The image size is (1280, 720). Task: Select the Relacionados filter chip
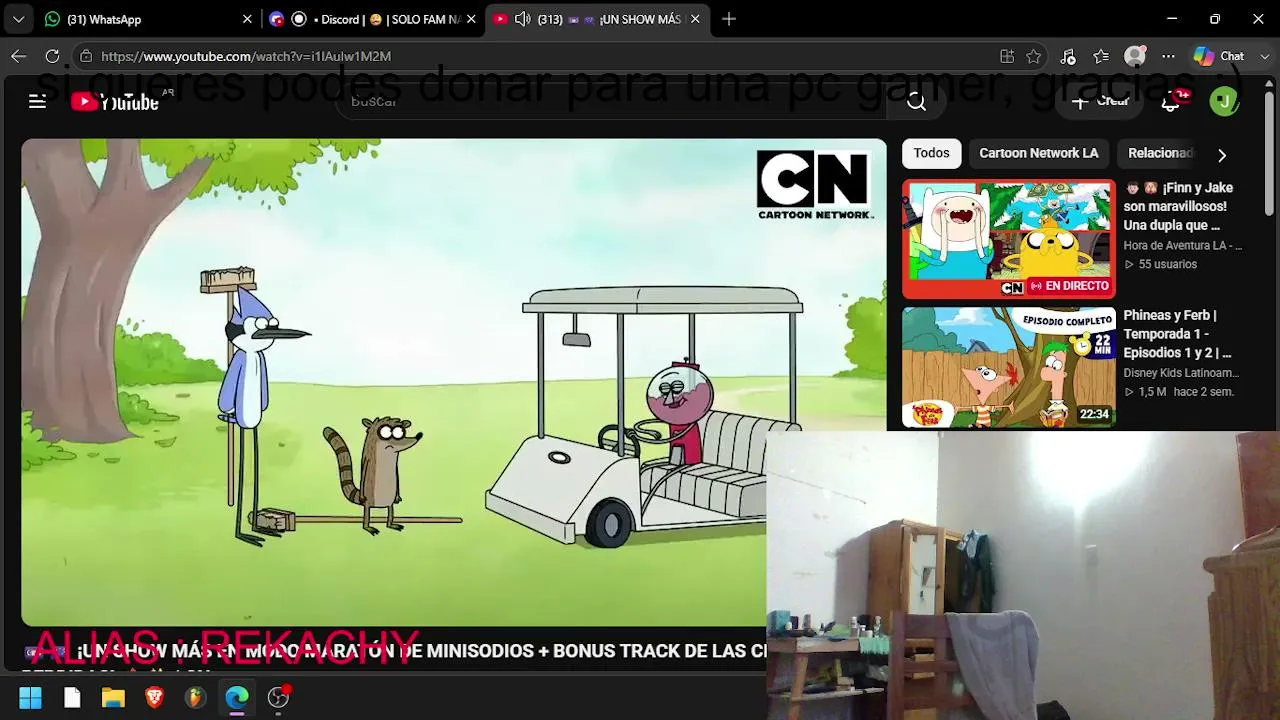pos(1160,153)
